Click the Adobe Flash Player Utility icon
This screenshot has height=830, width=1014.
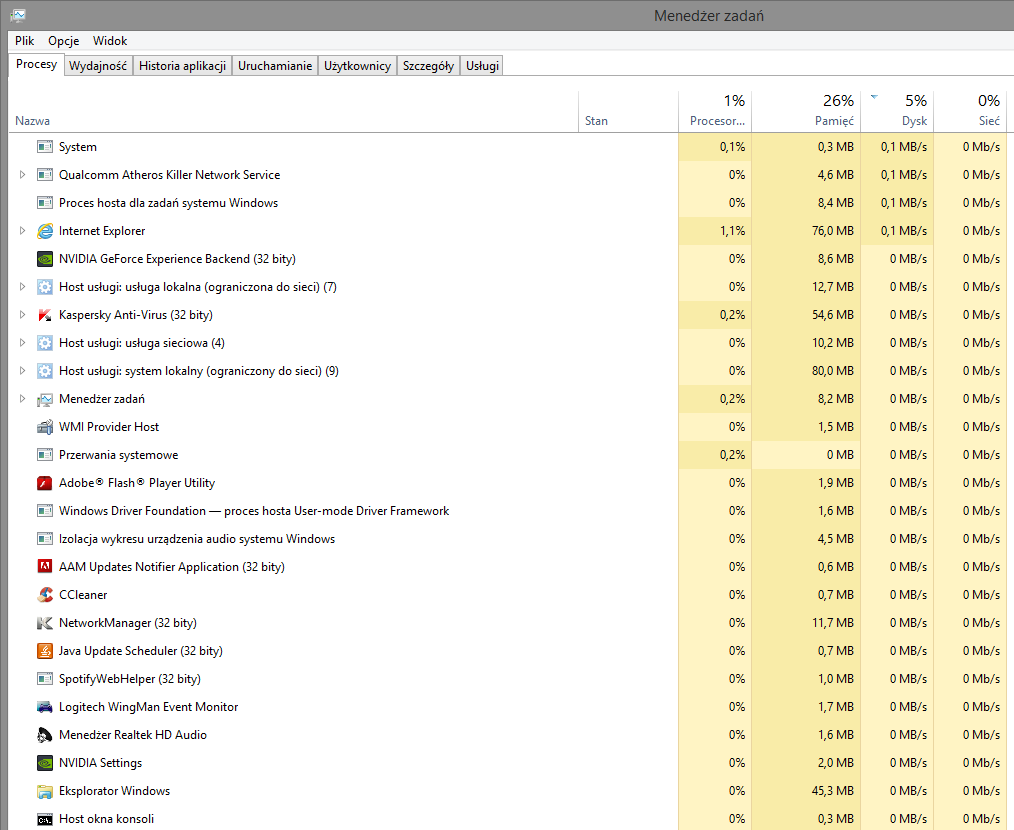45,483
